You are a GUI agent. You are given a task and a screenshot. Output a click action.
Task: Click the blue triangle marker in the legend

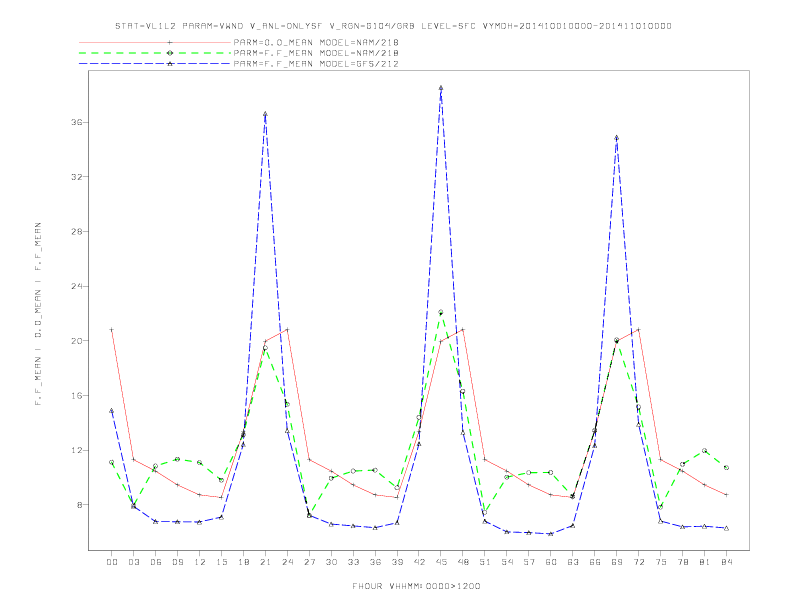(x=170, y=64)
